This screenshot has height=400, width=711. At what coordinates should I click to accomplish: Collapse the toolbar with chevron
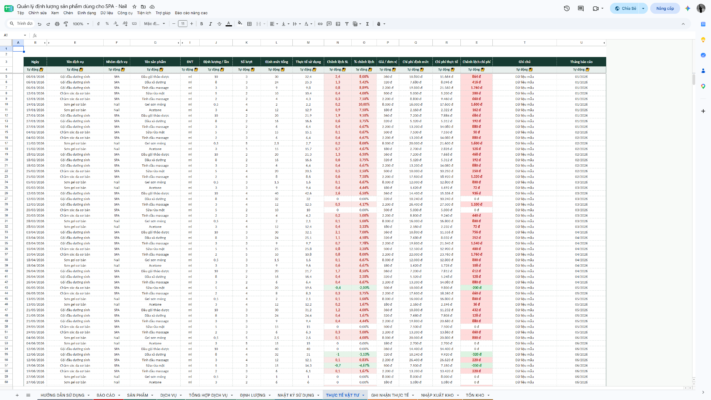[683, 24]
